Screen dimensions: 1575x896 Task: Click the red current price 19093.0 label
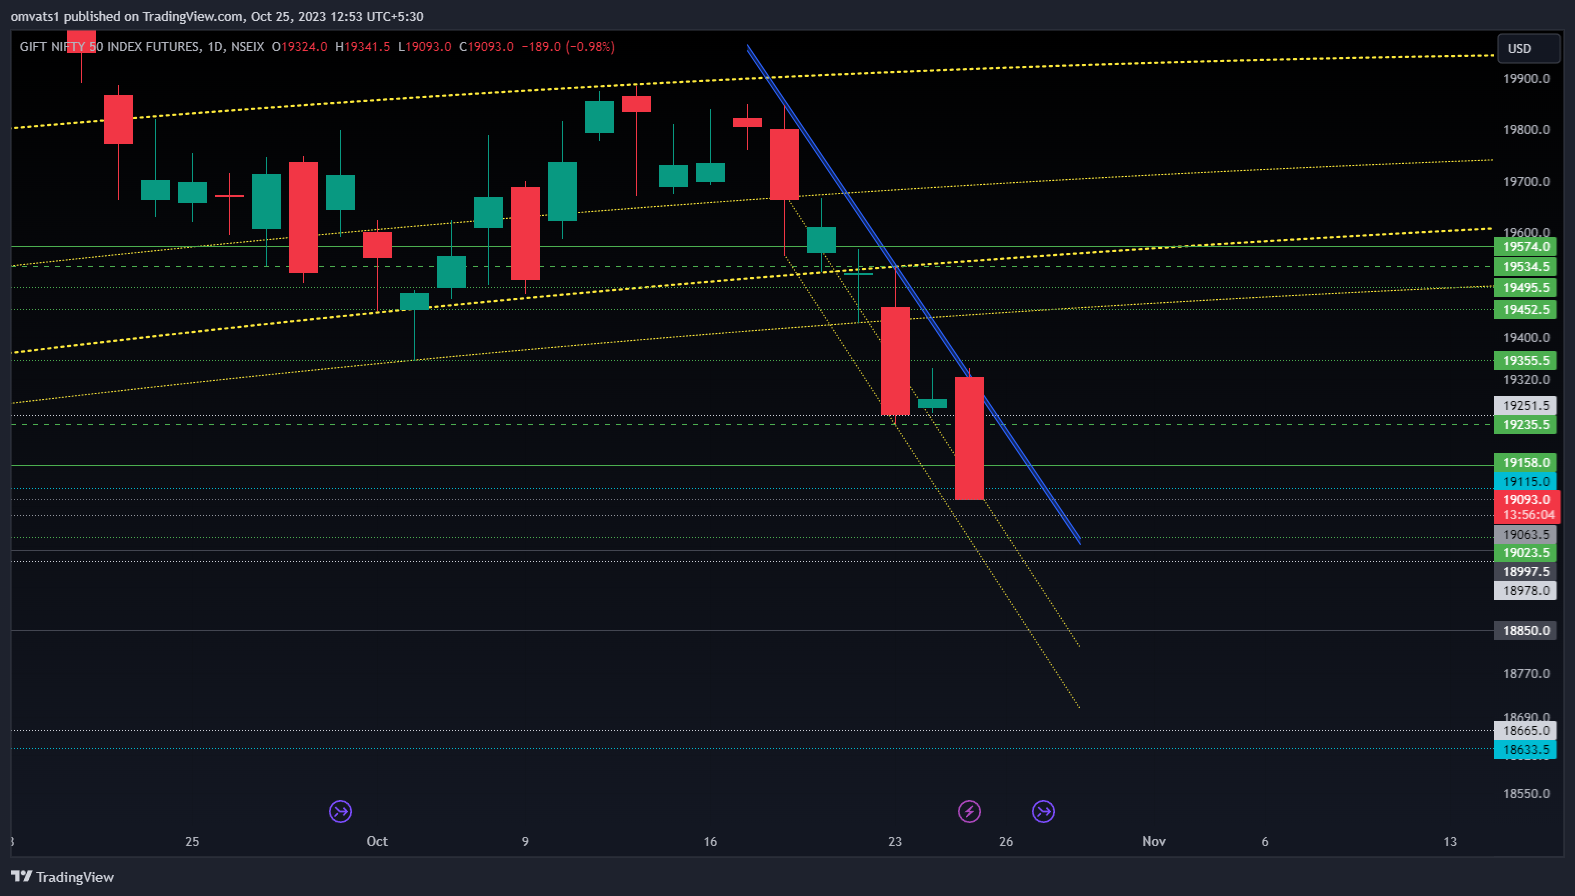click(1526, 499)
